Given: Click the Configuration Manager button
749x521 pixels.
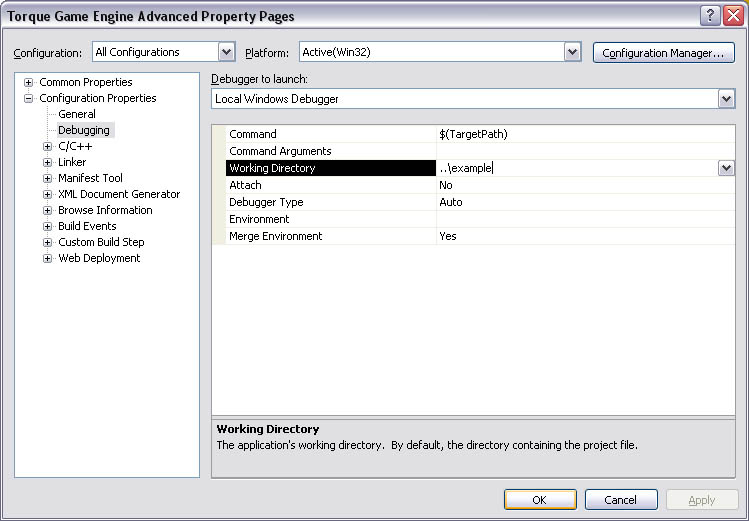Looking at the screenshot, I should coord(663,53).
